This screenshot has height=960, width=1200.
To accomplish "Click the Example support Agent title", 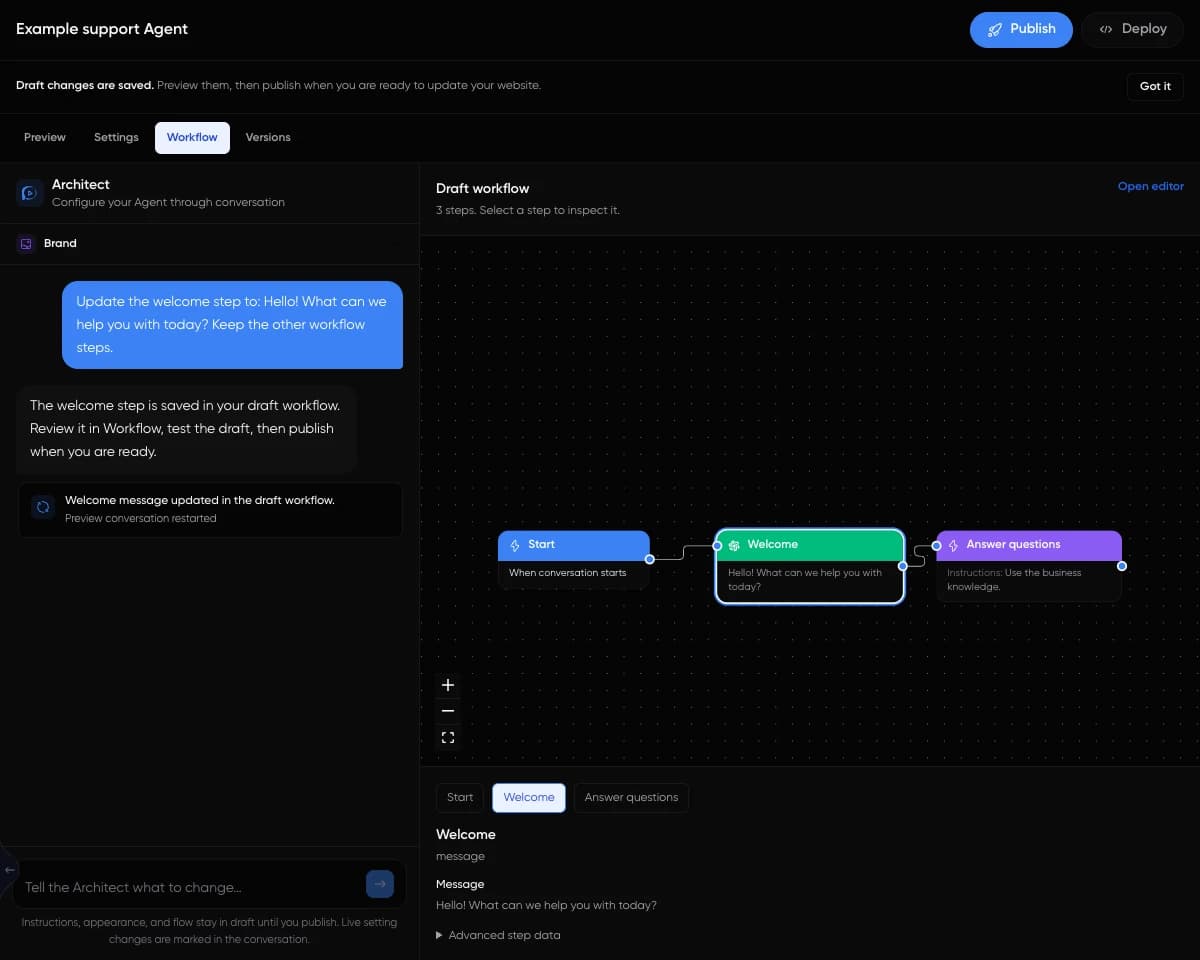I will click(102, 29).
